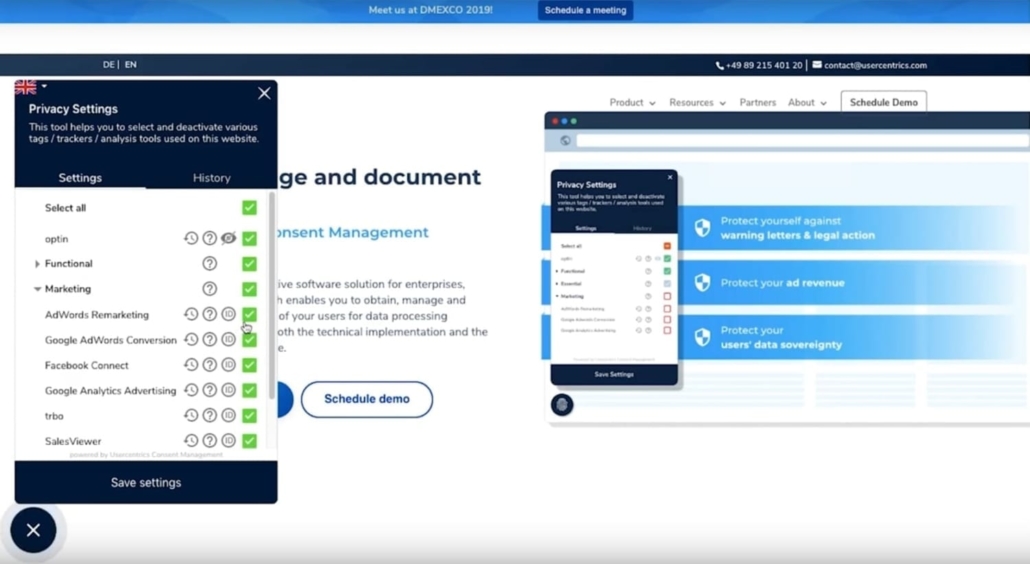Uncheck Google Analytics Advertising checkbox

250,390
